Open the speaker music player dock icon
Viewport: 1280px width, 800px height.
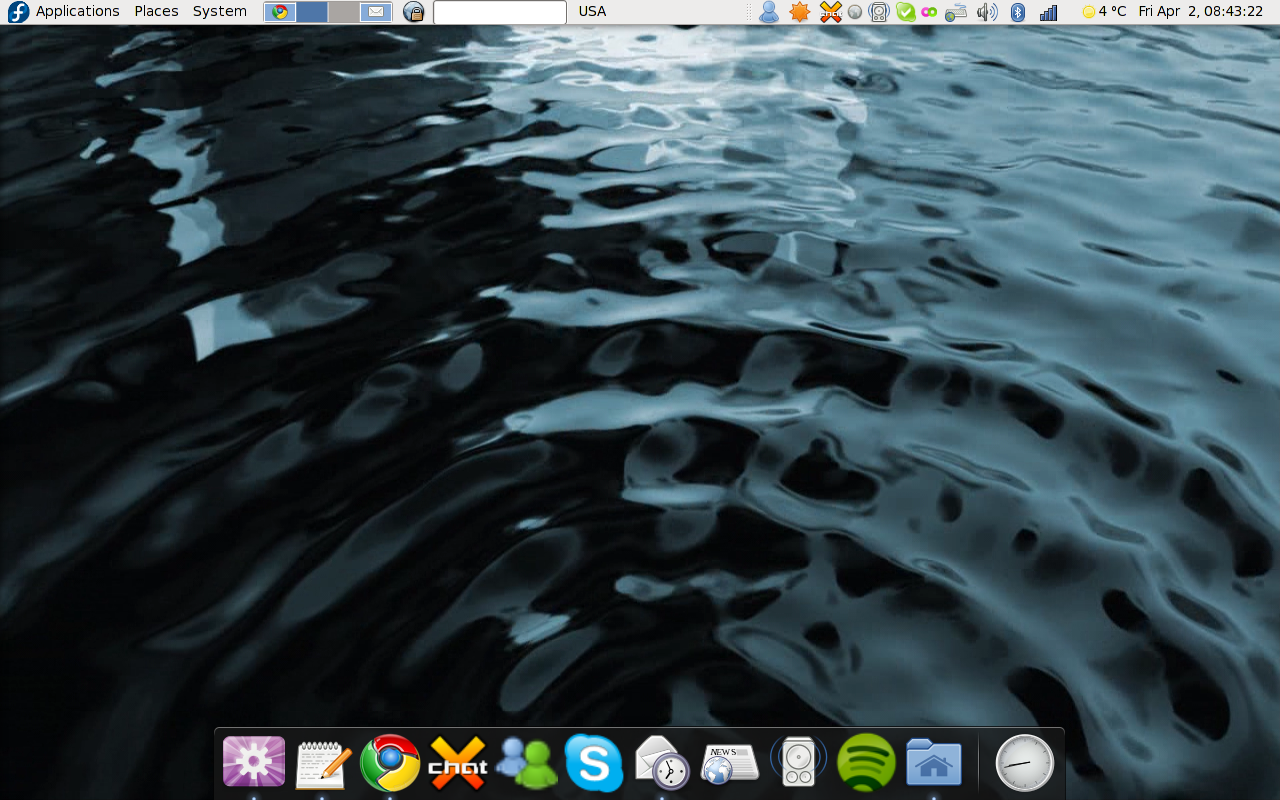(x=798, y=763)
